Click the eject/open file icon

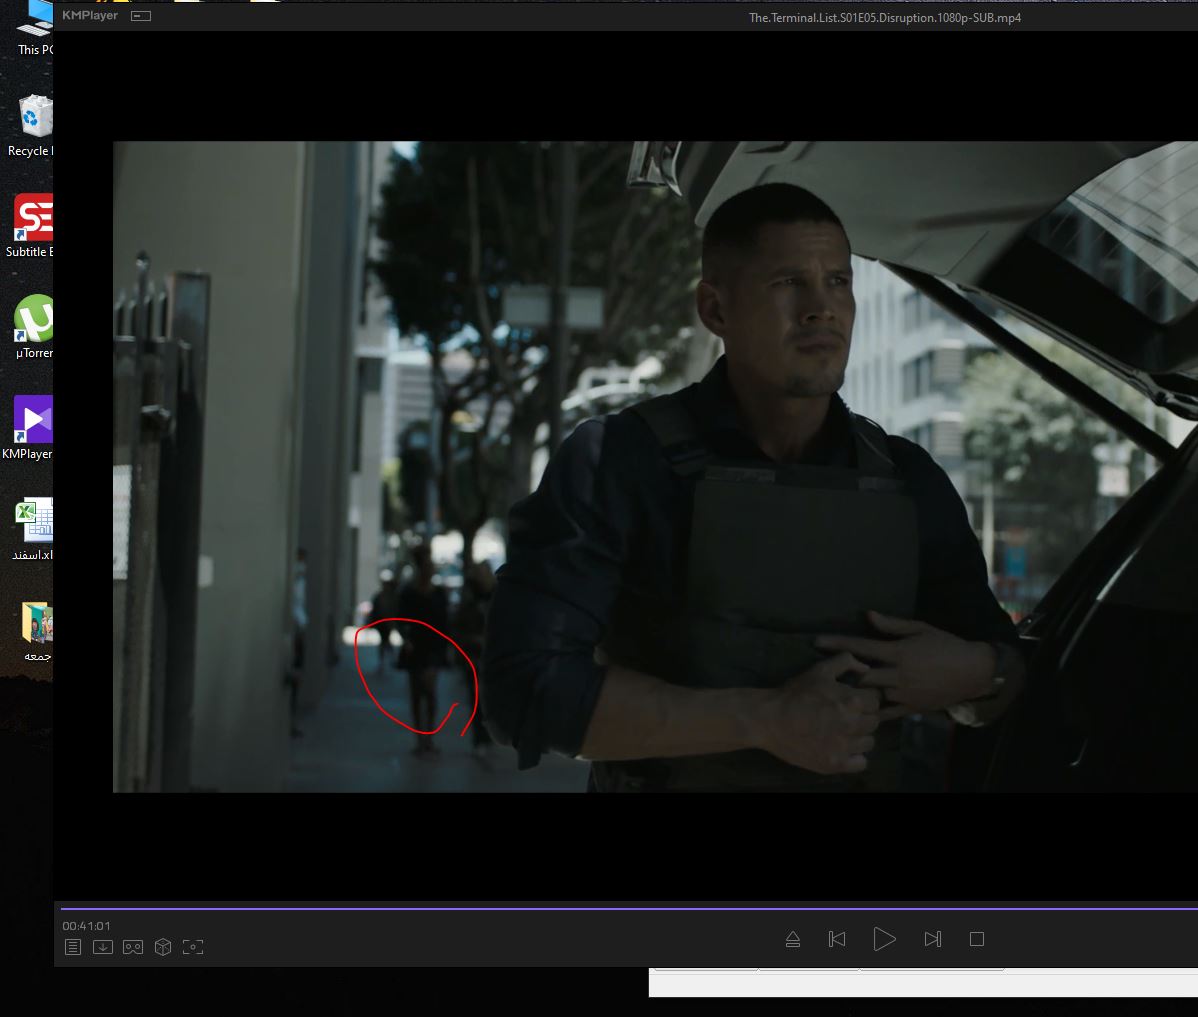793,939
